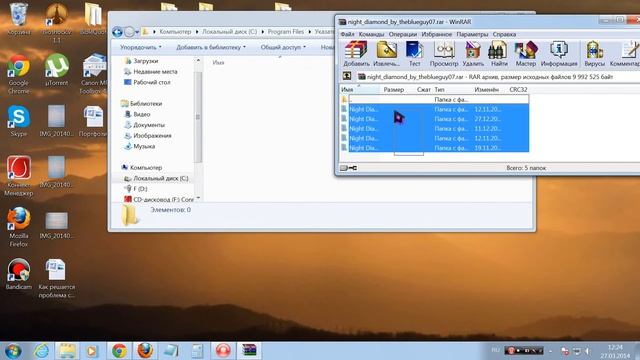
Task: Open Информация (Info) in WinRAR toolbar
Action: (559, 54)
